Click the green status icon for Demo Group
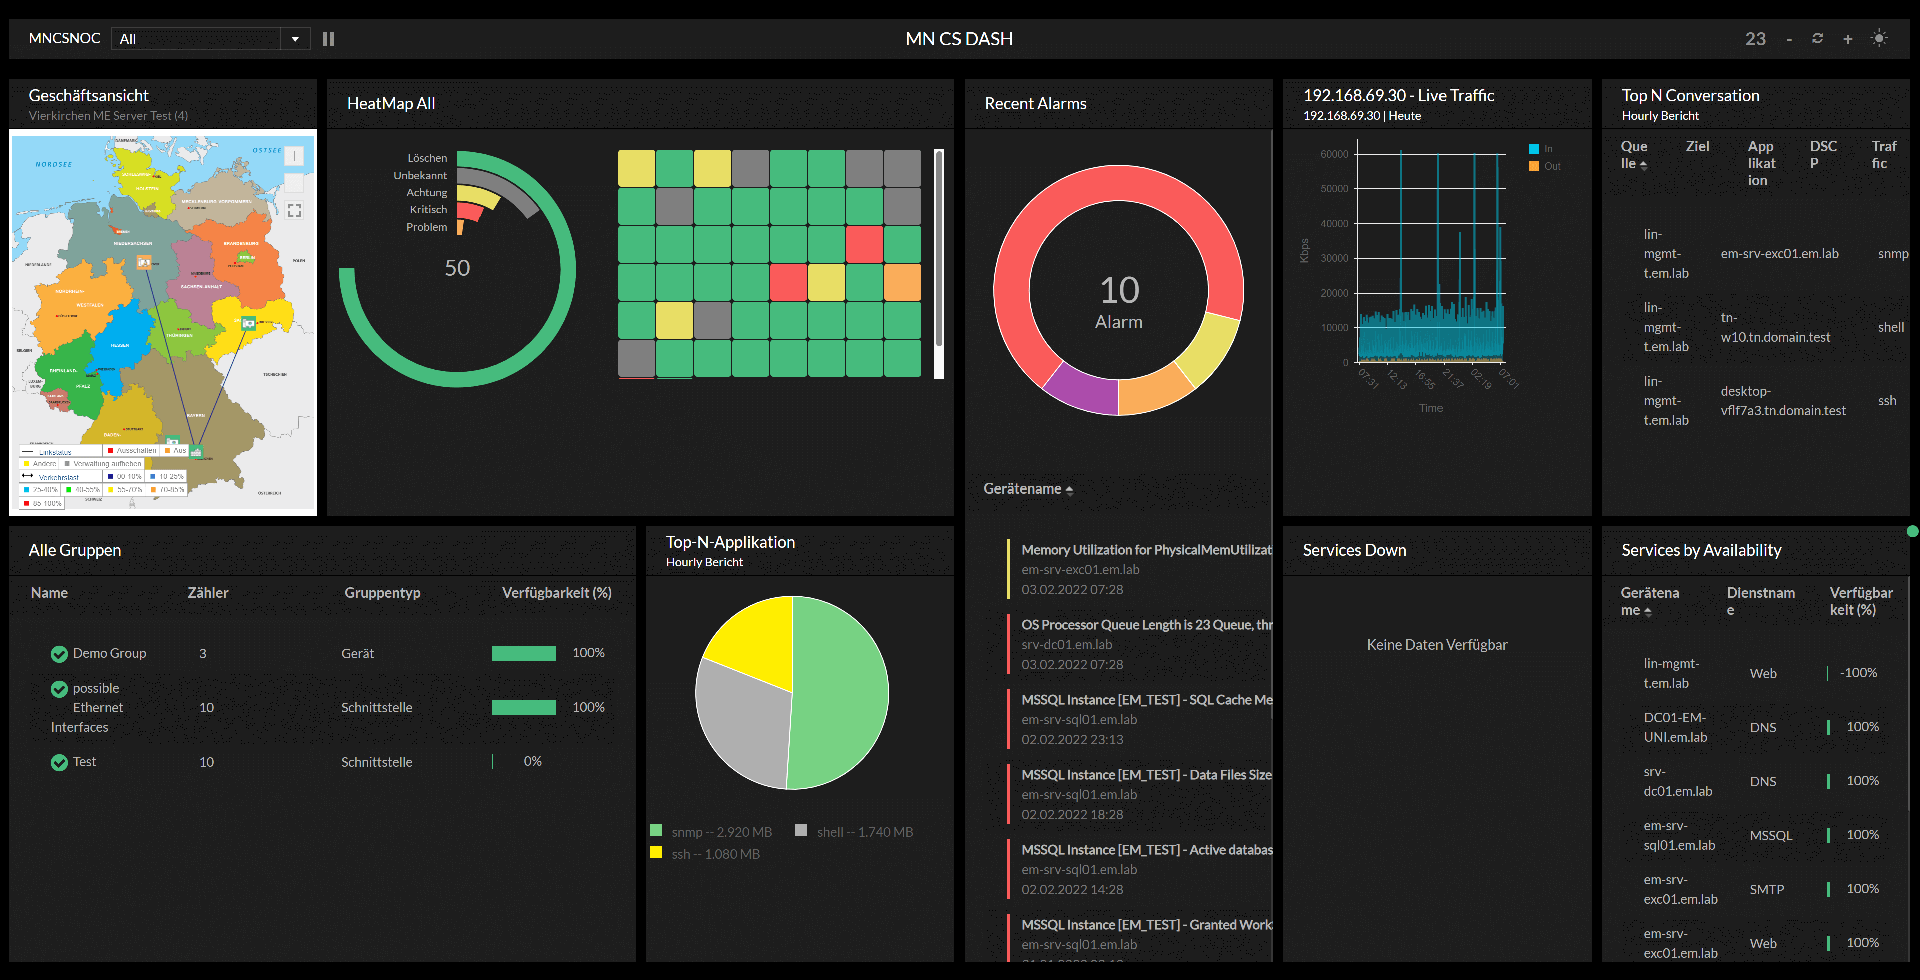 (x=59, y=654)
